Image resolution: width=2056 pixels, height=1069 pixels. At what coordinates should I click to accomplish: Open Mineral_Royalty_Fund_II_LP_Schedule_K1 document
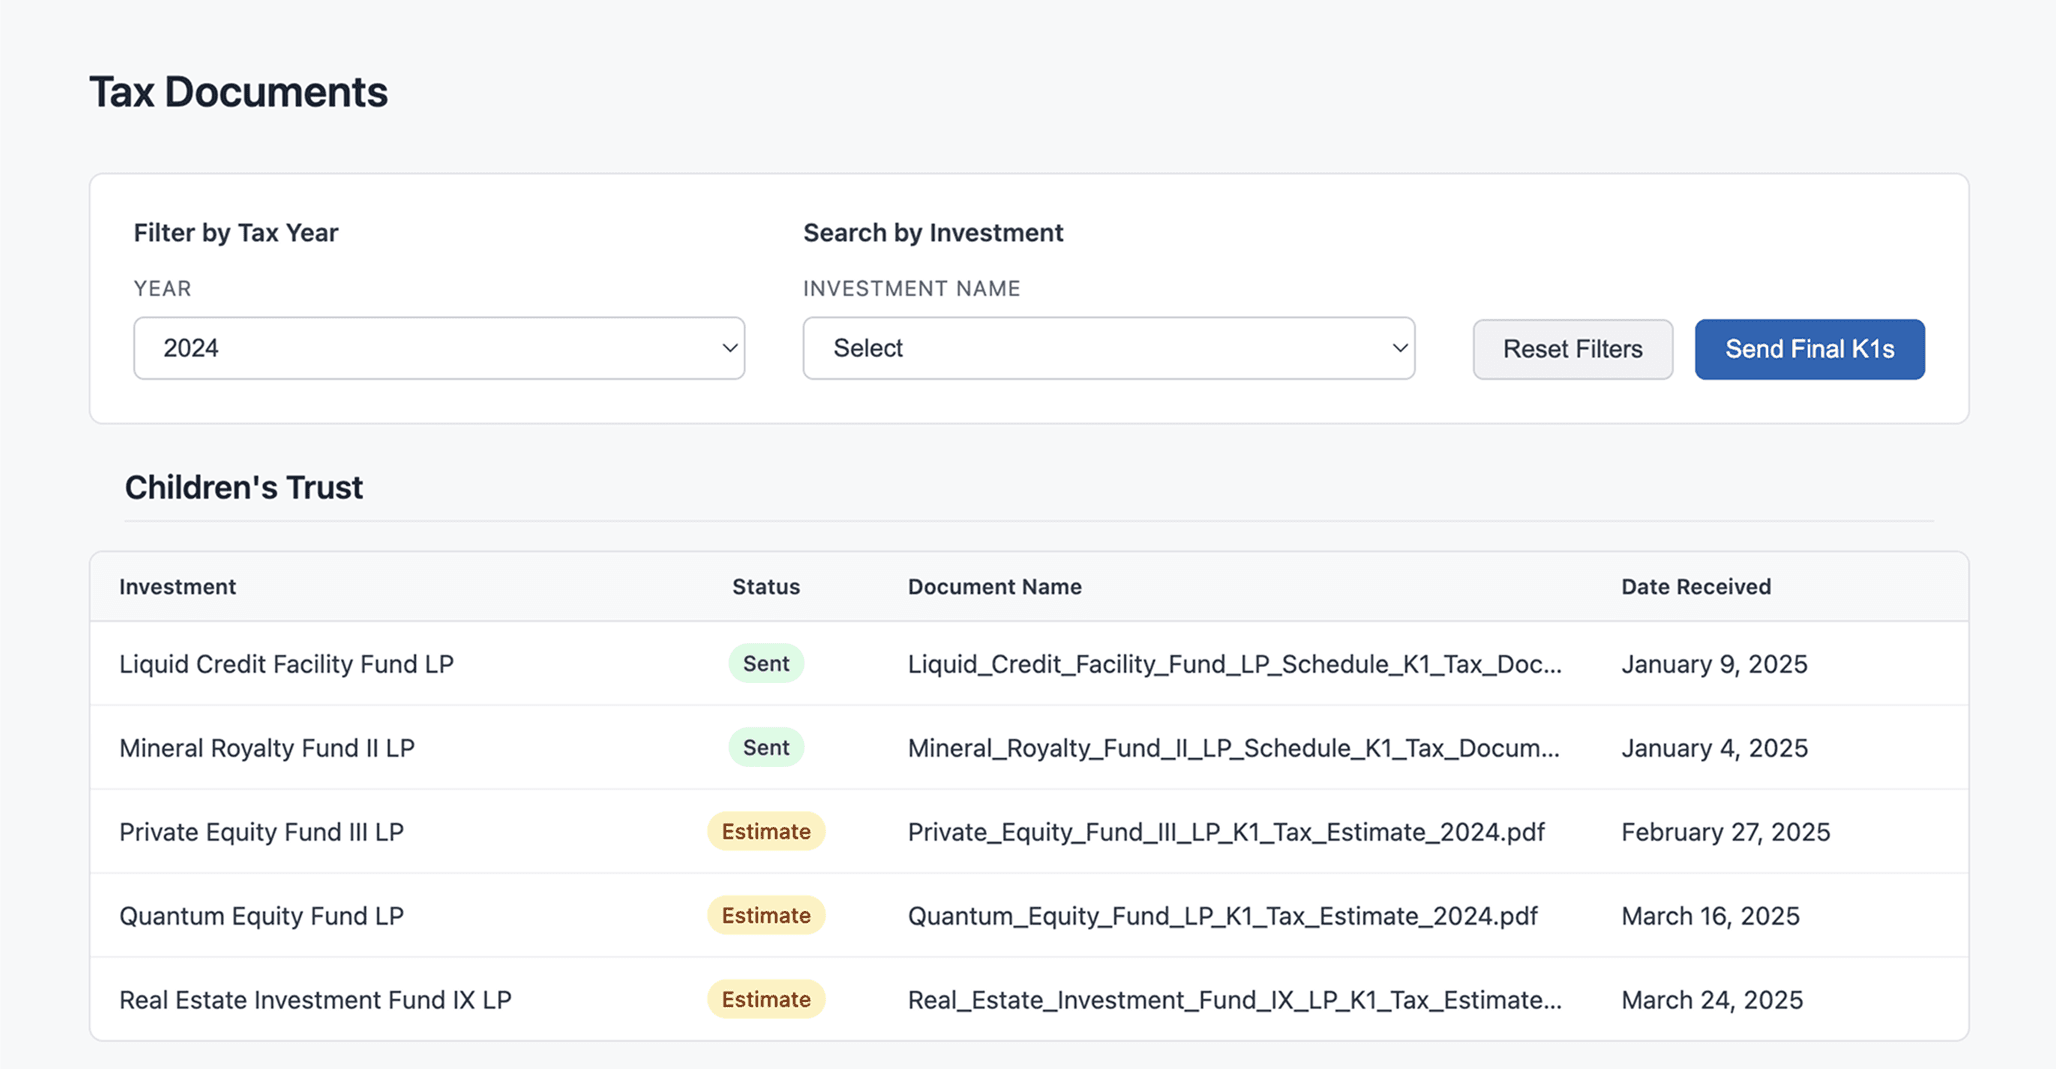pyautogui.click(x=1234, y=748)
